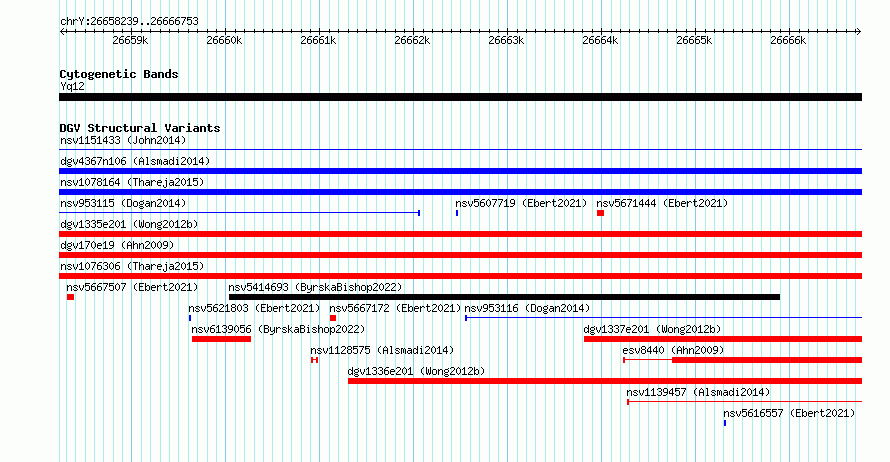
Task: Click the nsv5667172 (Ebert2021) label
Action: click(x=395, y=308)
